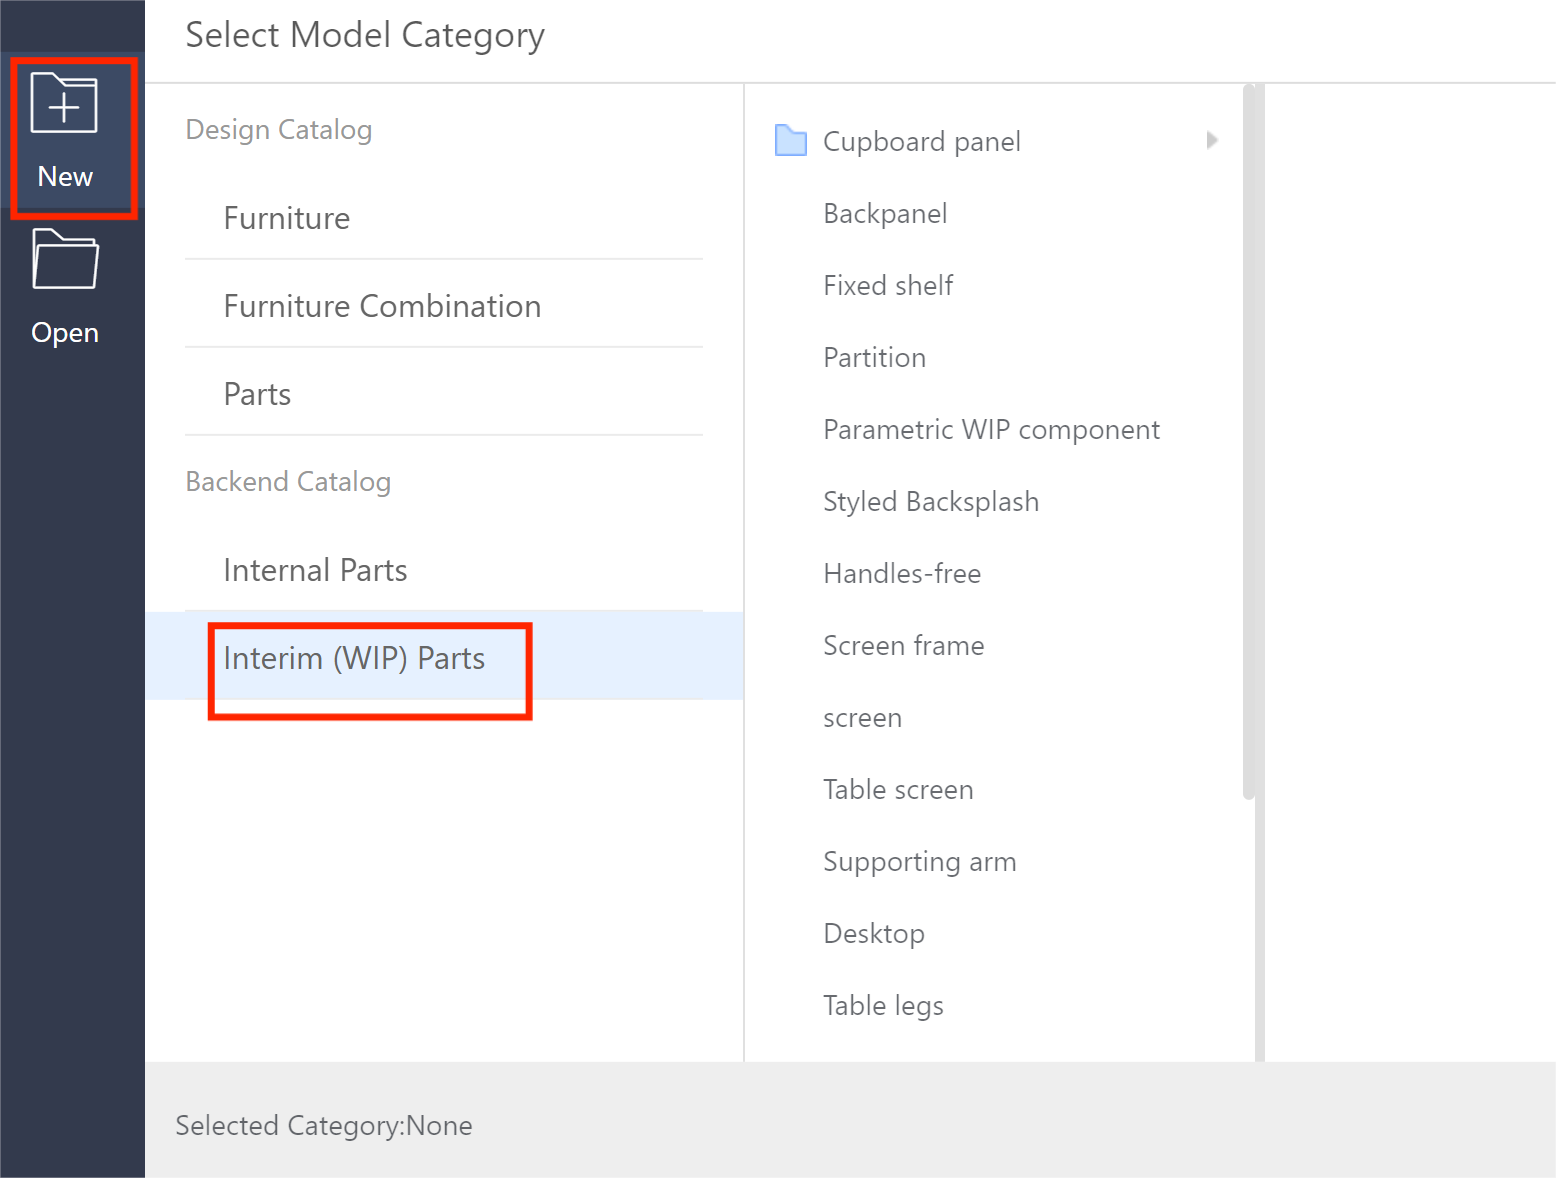Select Supporting arm item
The image size is (1556, 1178).
919,862
